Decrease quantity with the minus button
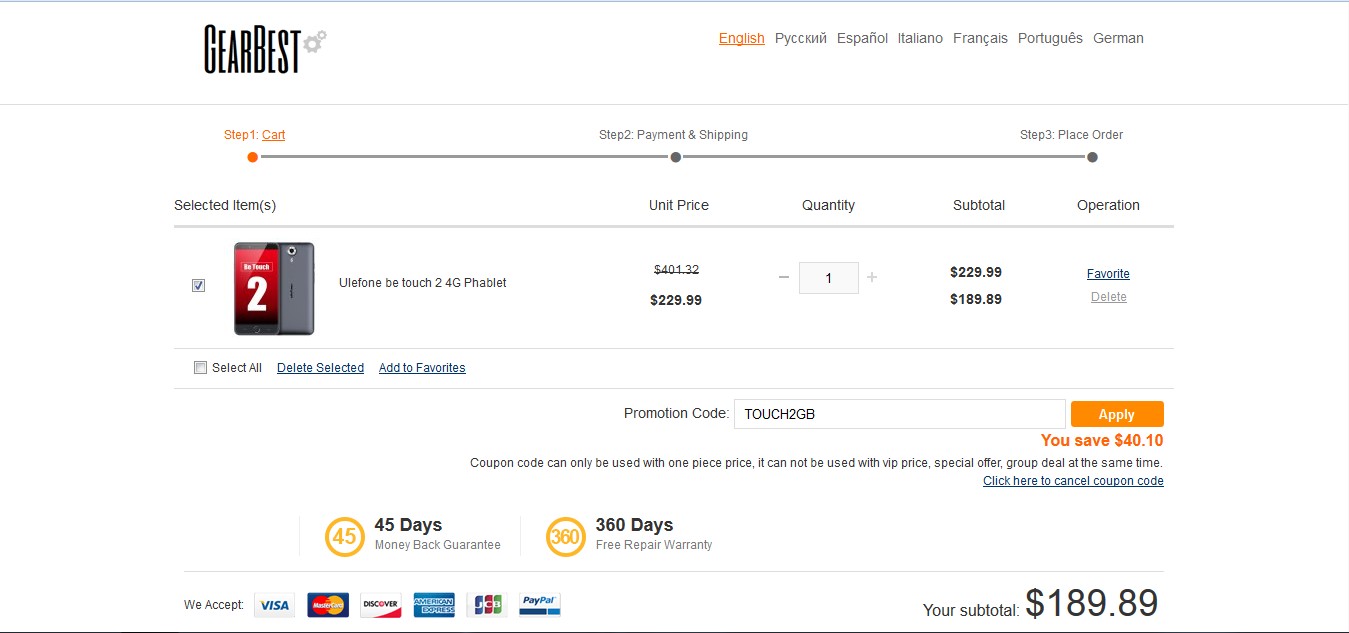 pyautogui.click(x=784, y=277)
